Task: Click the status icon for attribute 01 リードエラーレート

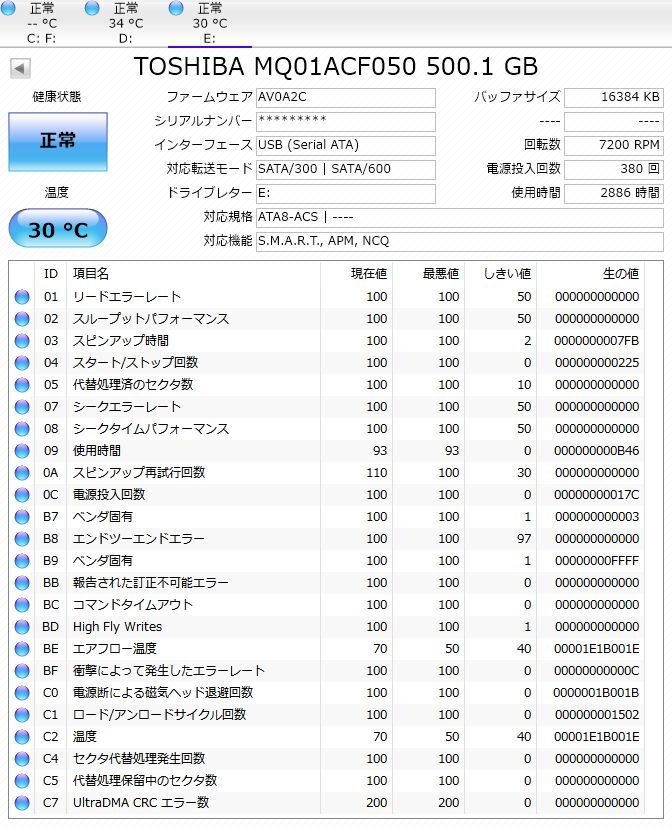Action: (x=22, y=297)
